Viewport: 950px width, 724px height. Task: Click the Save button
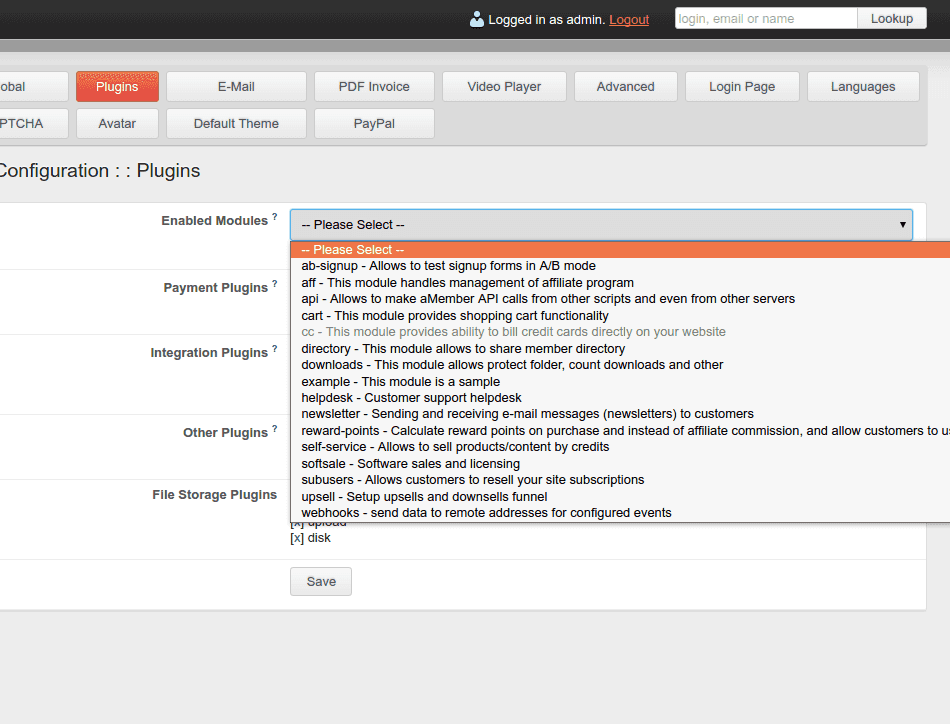point(321,582)
